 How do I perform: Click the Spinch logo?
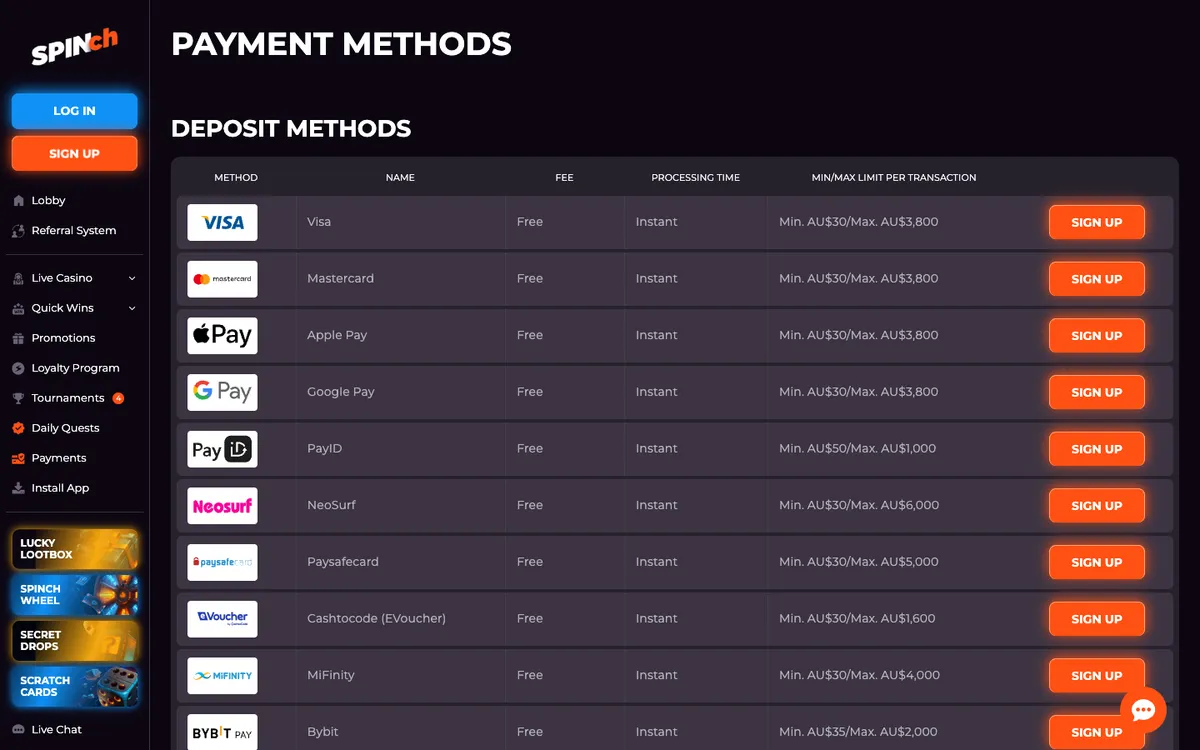pos(75,47)
